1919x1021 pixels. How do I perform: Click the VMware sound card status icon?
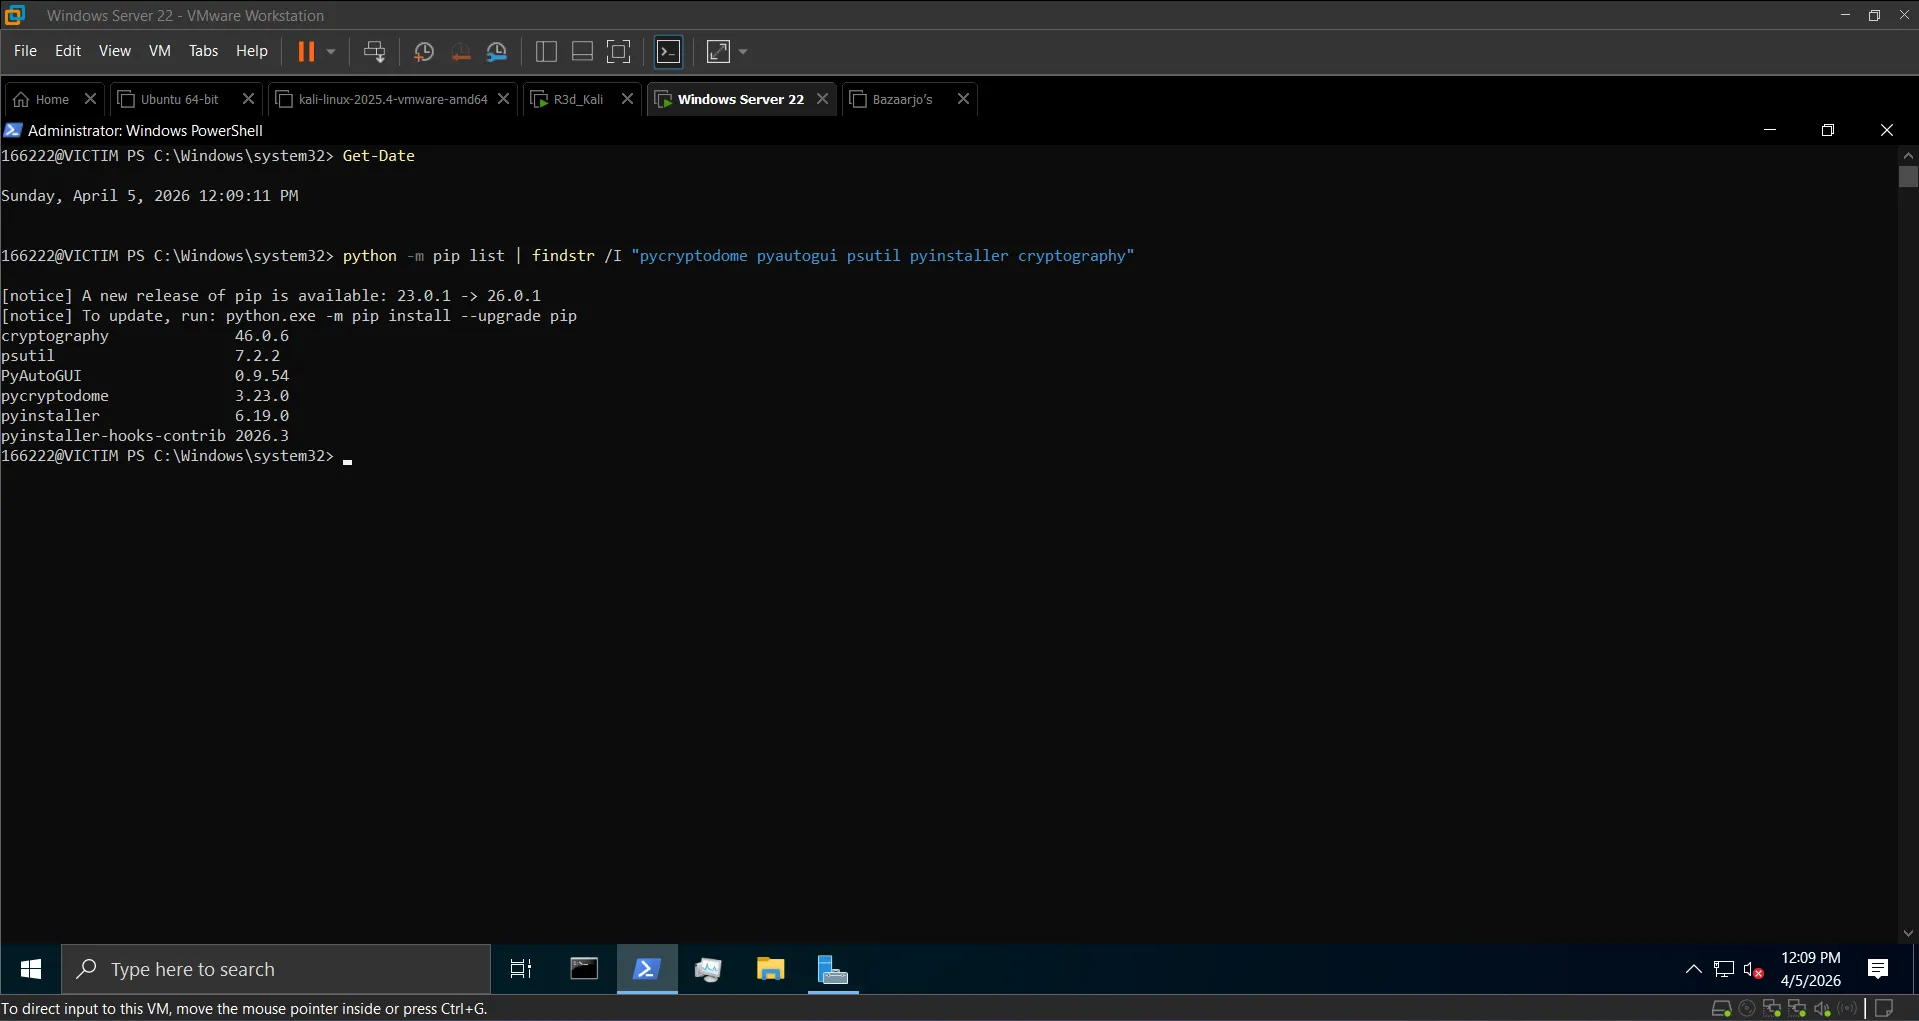[1822, 1008]
